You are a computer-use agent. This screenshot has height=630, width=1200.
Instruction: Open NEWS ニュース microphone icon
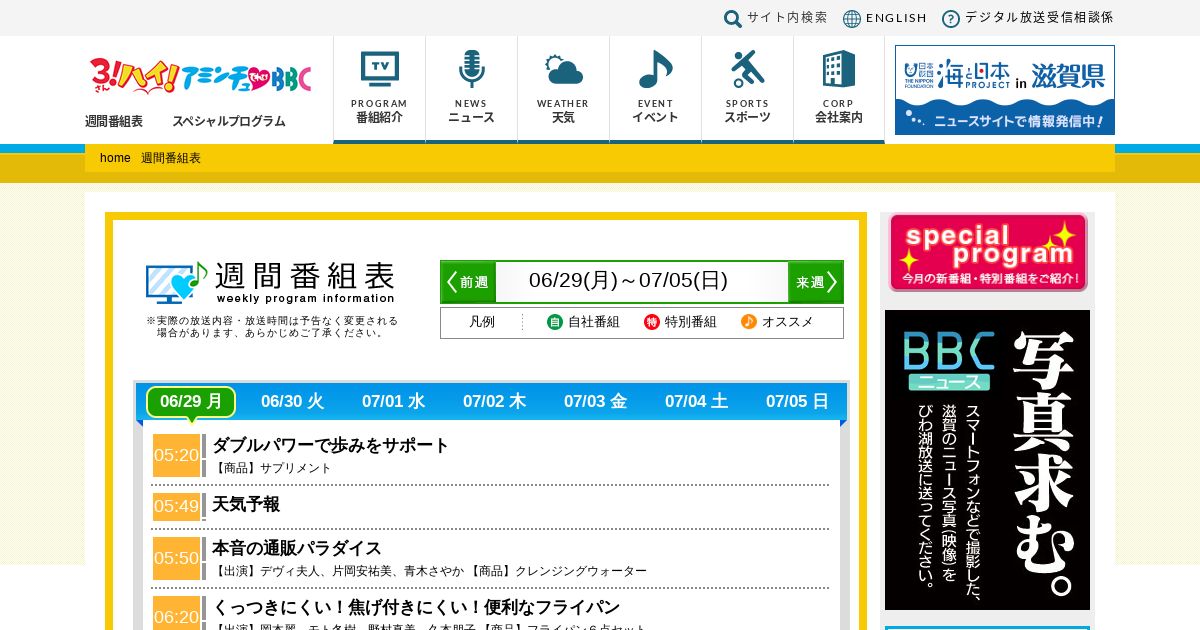point(471,69)
